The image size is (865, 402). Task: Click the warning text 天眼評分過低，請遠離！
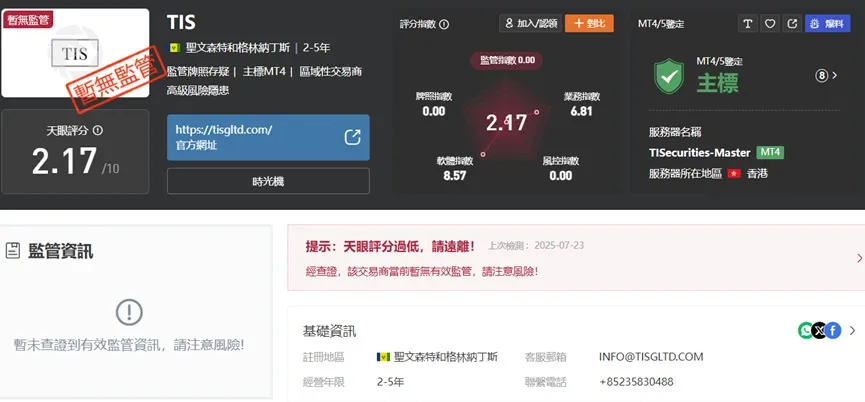tap(409, 246)
